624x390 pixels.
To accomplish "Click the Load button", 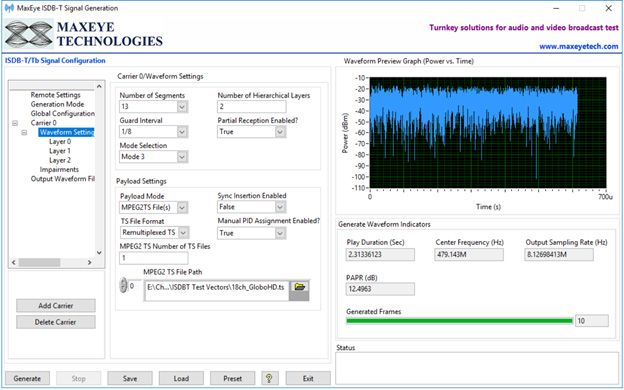I will 181,378.
